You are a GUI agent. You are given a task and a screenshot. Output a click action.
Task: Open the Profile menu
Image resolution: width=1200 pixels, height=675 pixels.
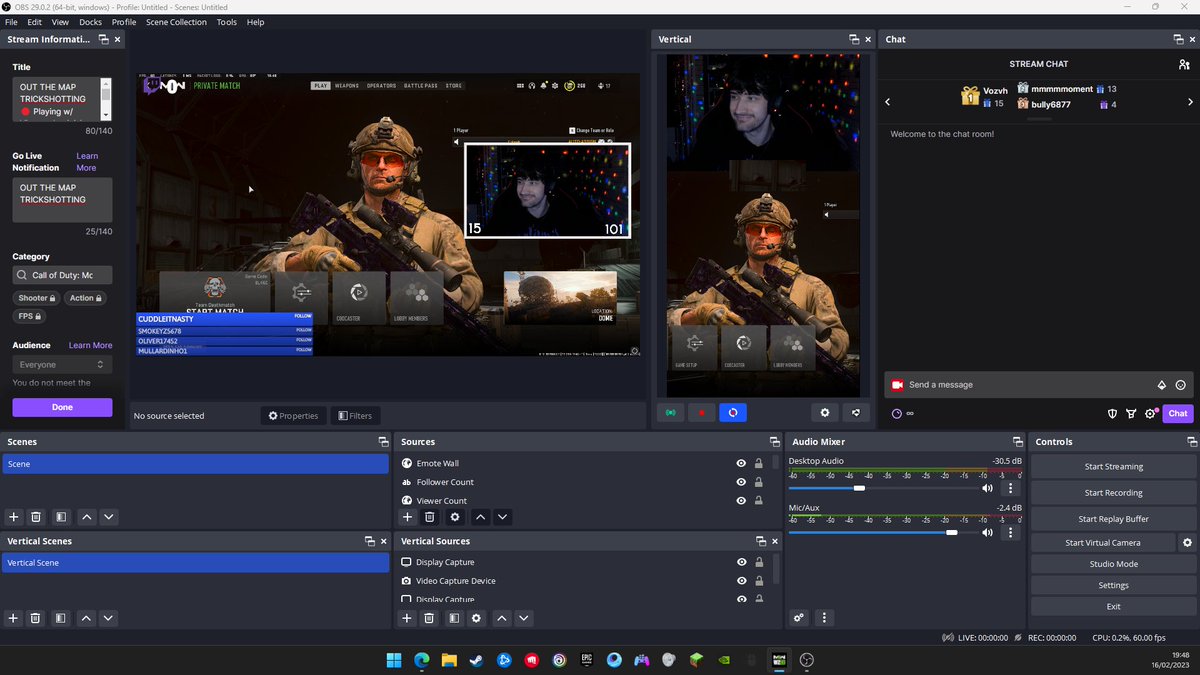124,22
